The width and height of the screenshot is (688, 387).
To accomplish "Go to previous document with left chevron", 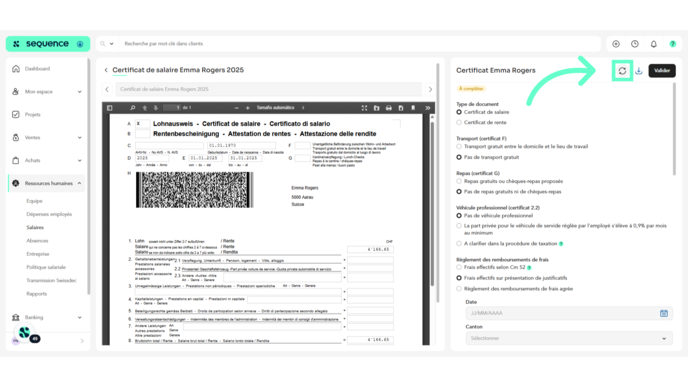I will [x=107, y=89].
